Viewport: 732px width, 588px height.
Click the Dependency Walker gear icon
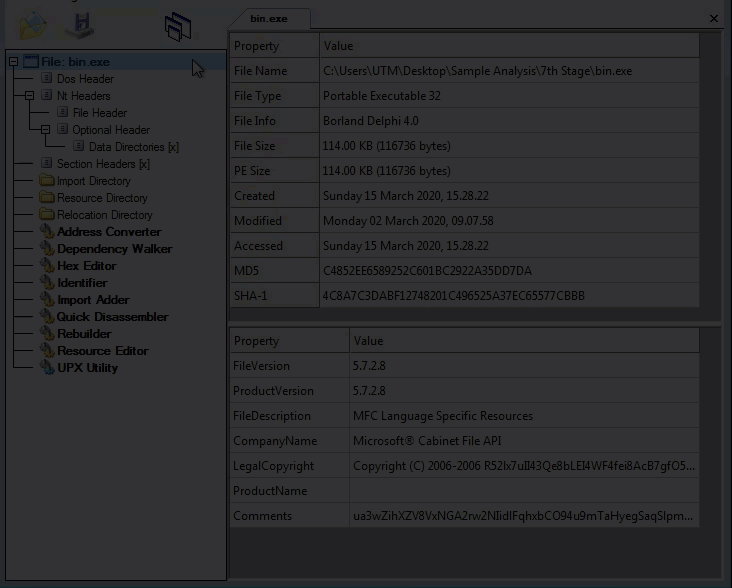tap(47, 248)
